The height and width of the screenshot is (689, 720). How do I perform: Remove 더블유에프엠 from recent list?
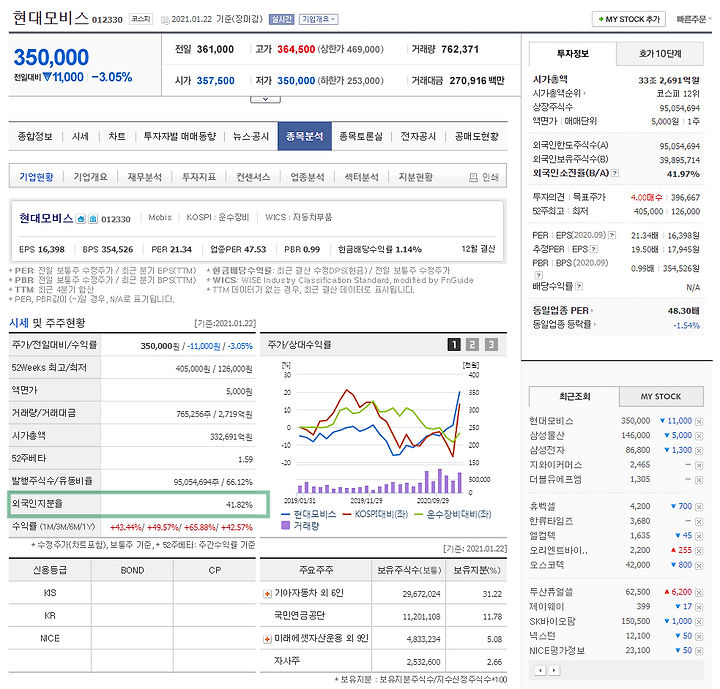[699, 480]
